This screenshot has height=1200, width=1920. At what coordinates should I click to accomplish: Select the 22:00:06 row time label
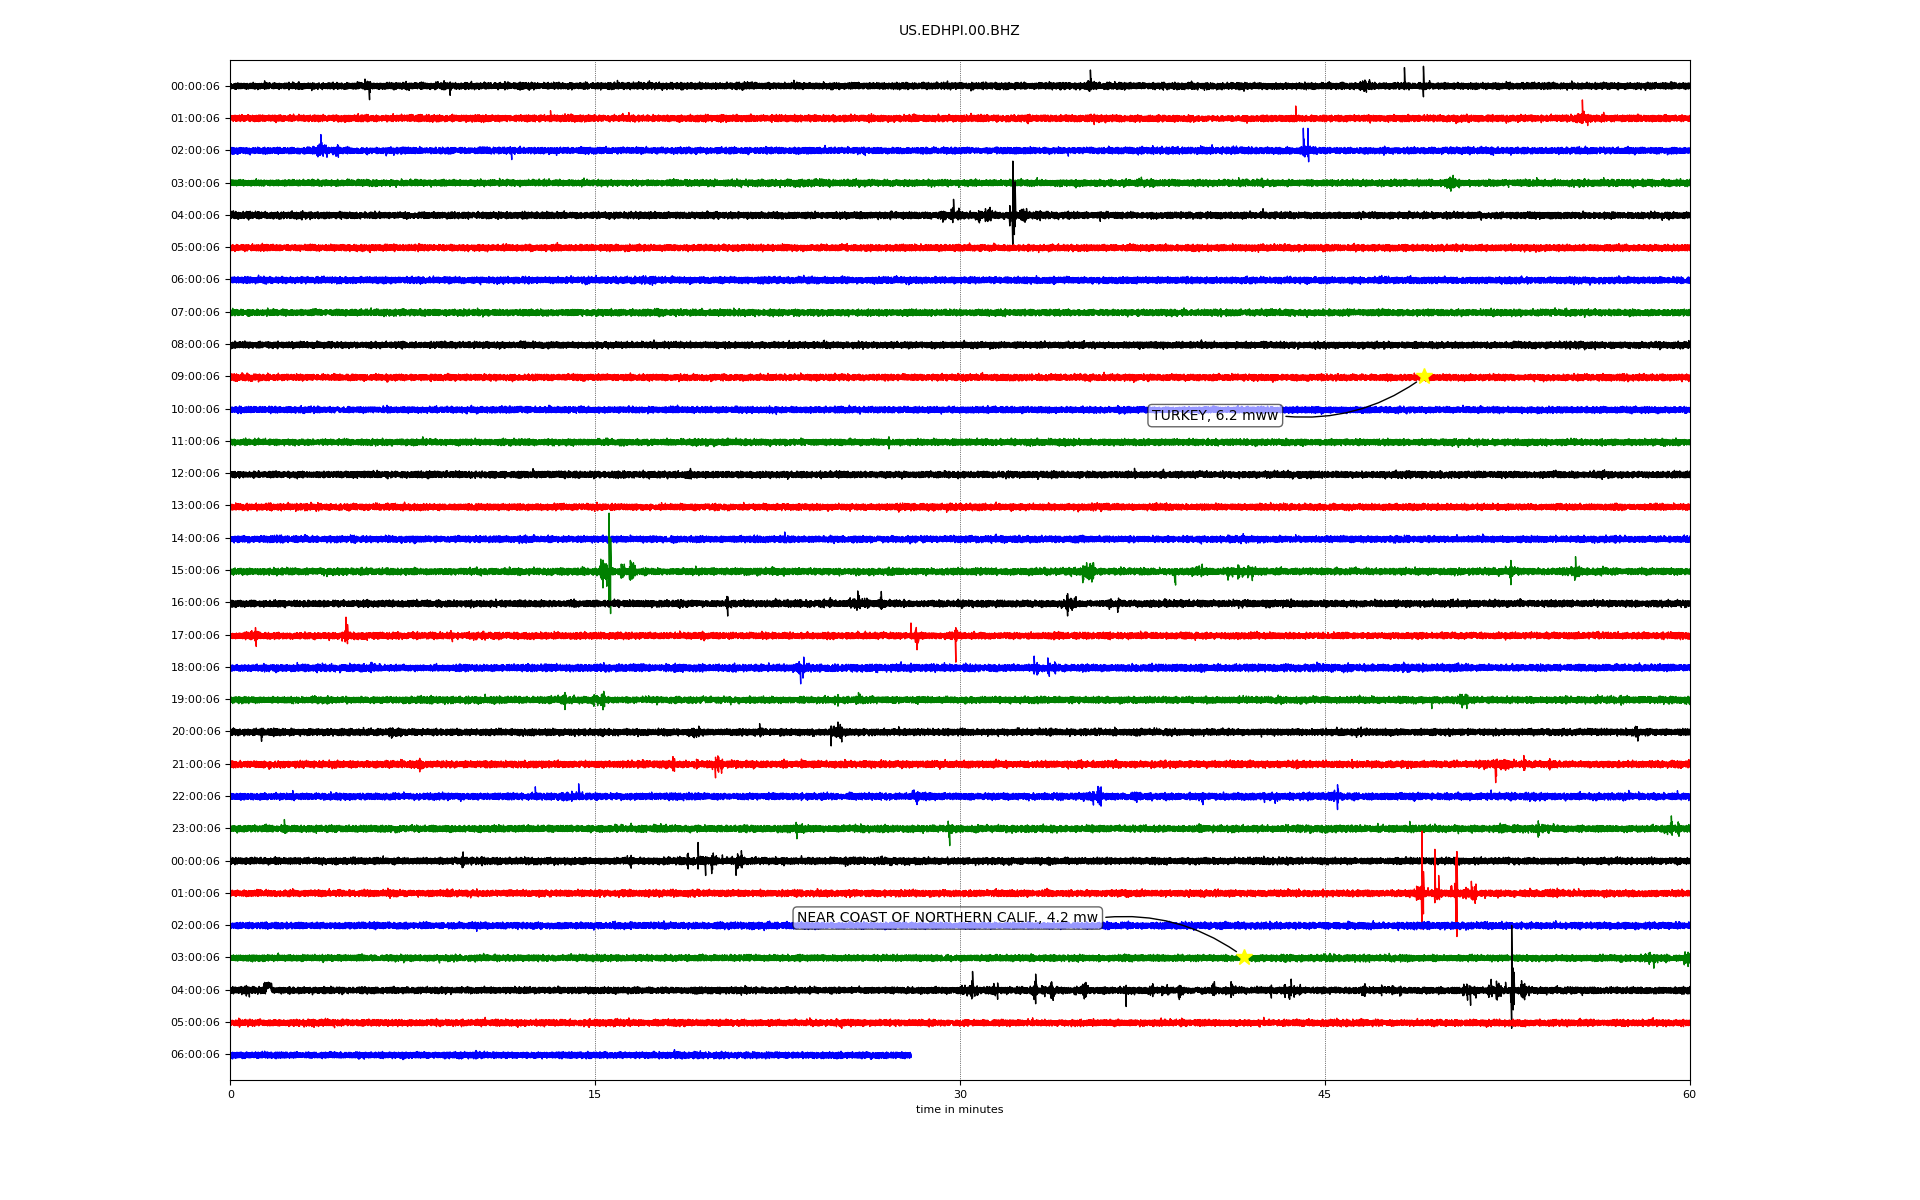coord(195,797)
